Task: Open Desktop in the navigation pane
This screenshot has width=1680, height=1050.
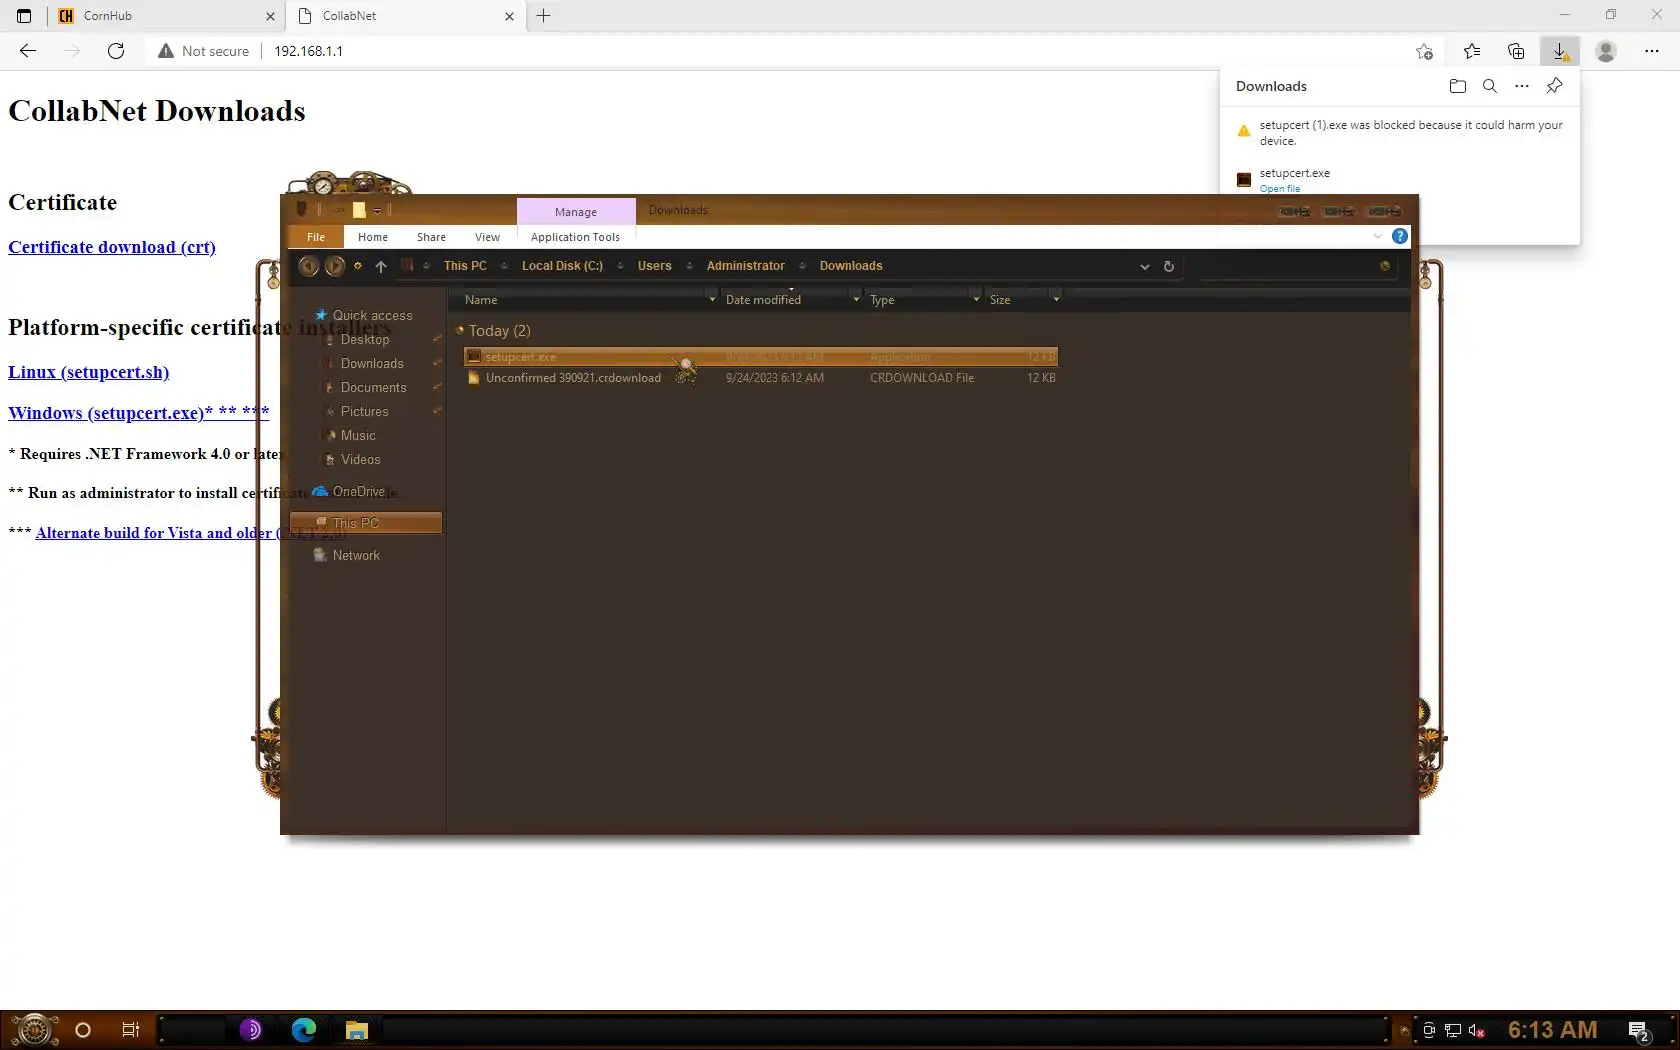Action: click(365, 340)
